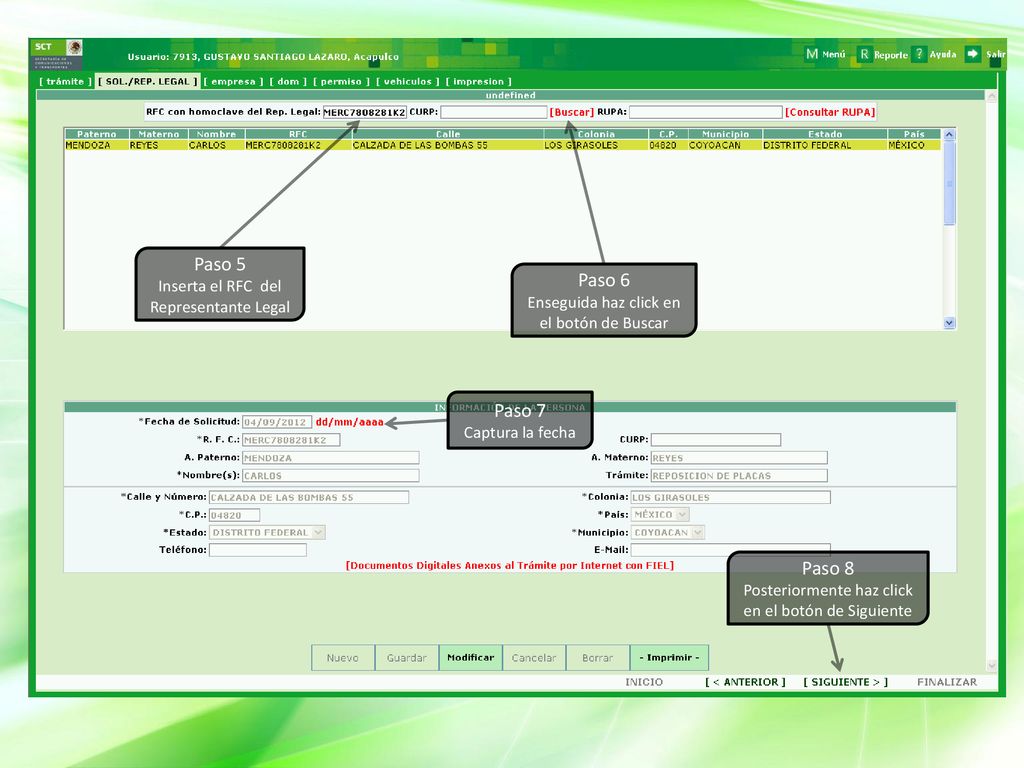
Task: Open the Documentos Digitales Anexos link
Action: pos(509,566)
